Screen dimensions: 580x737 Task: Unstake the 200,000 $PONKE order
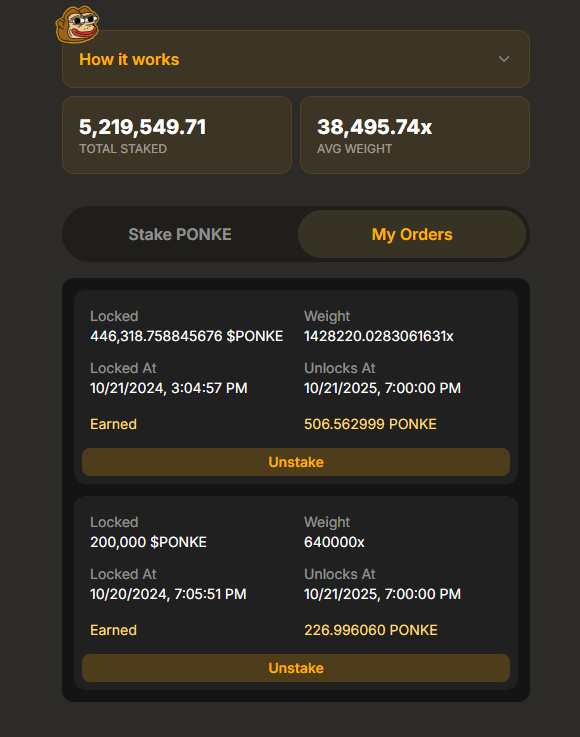(296, 668)
